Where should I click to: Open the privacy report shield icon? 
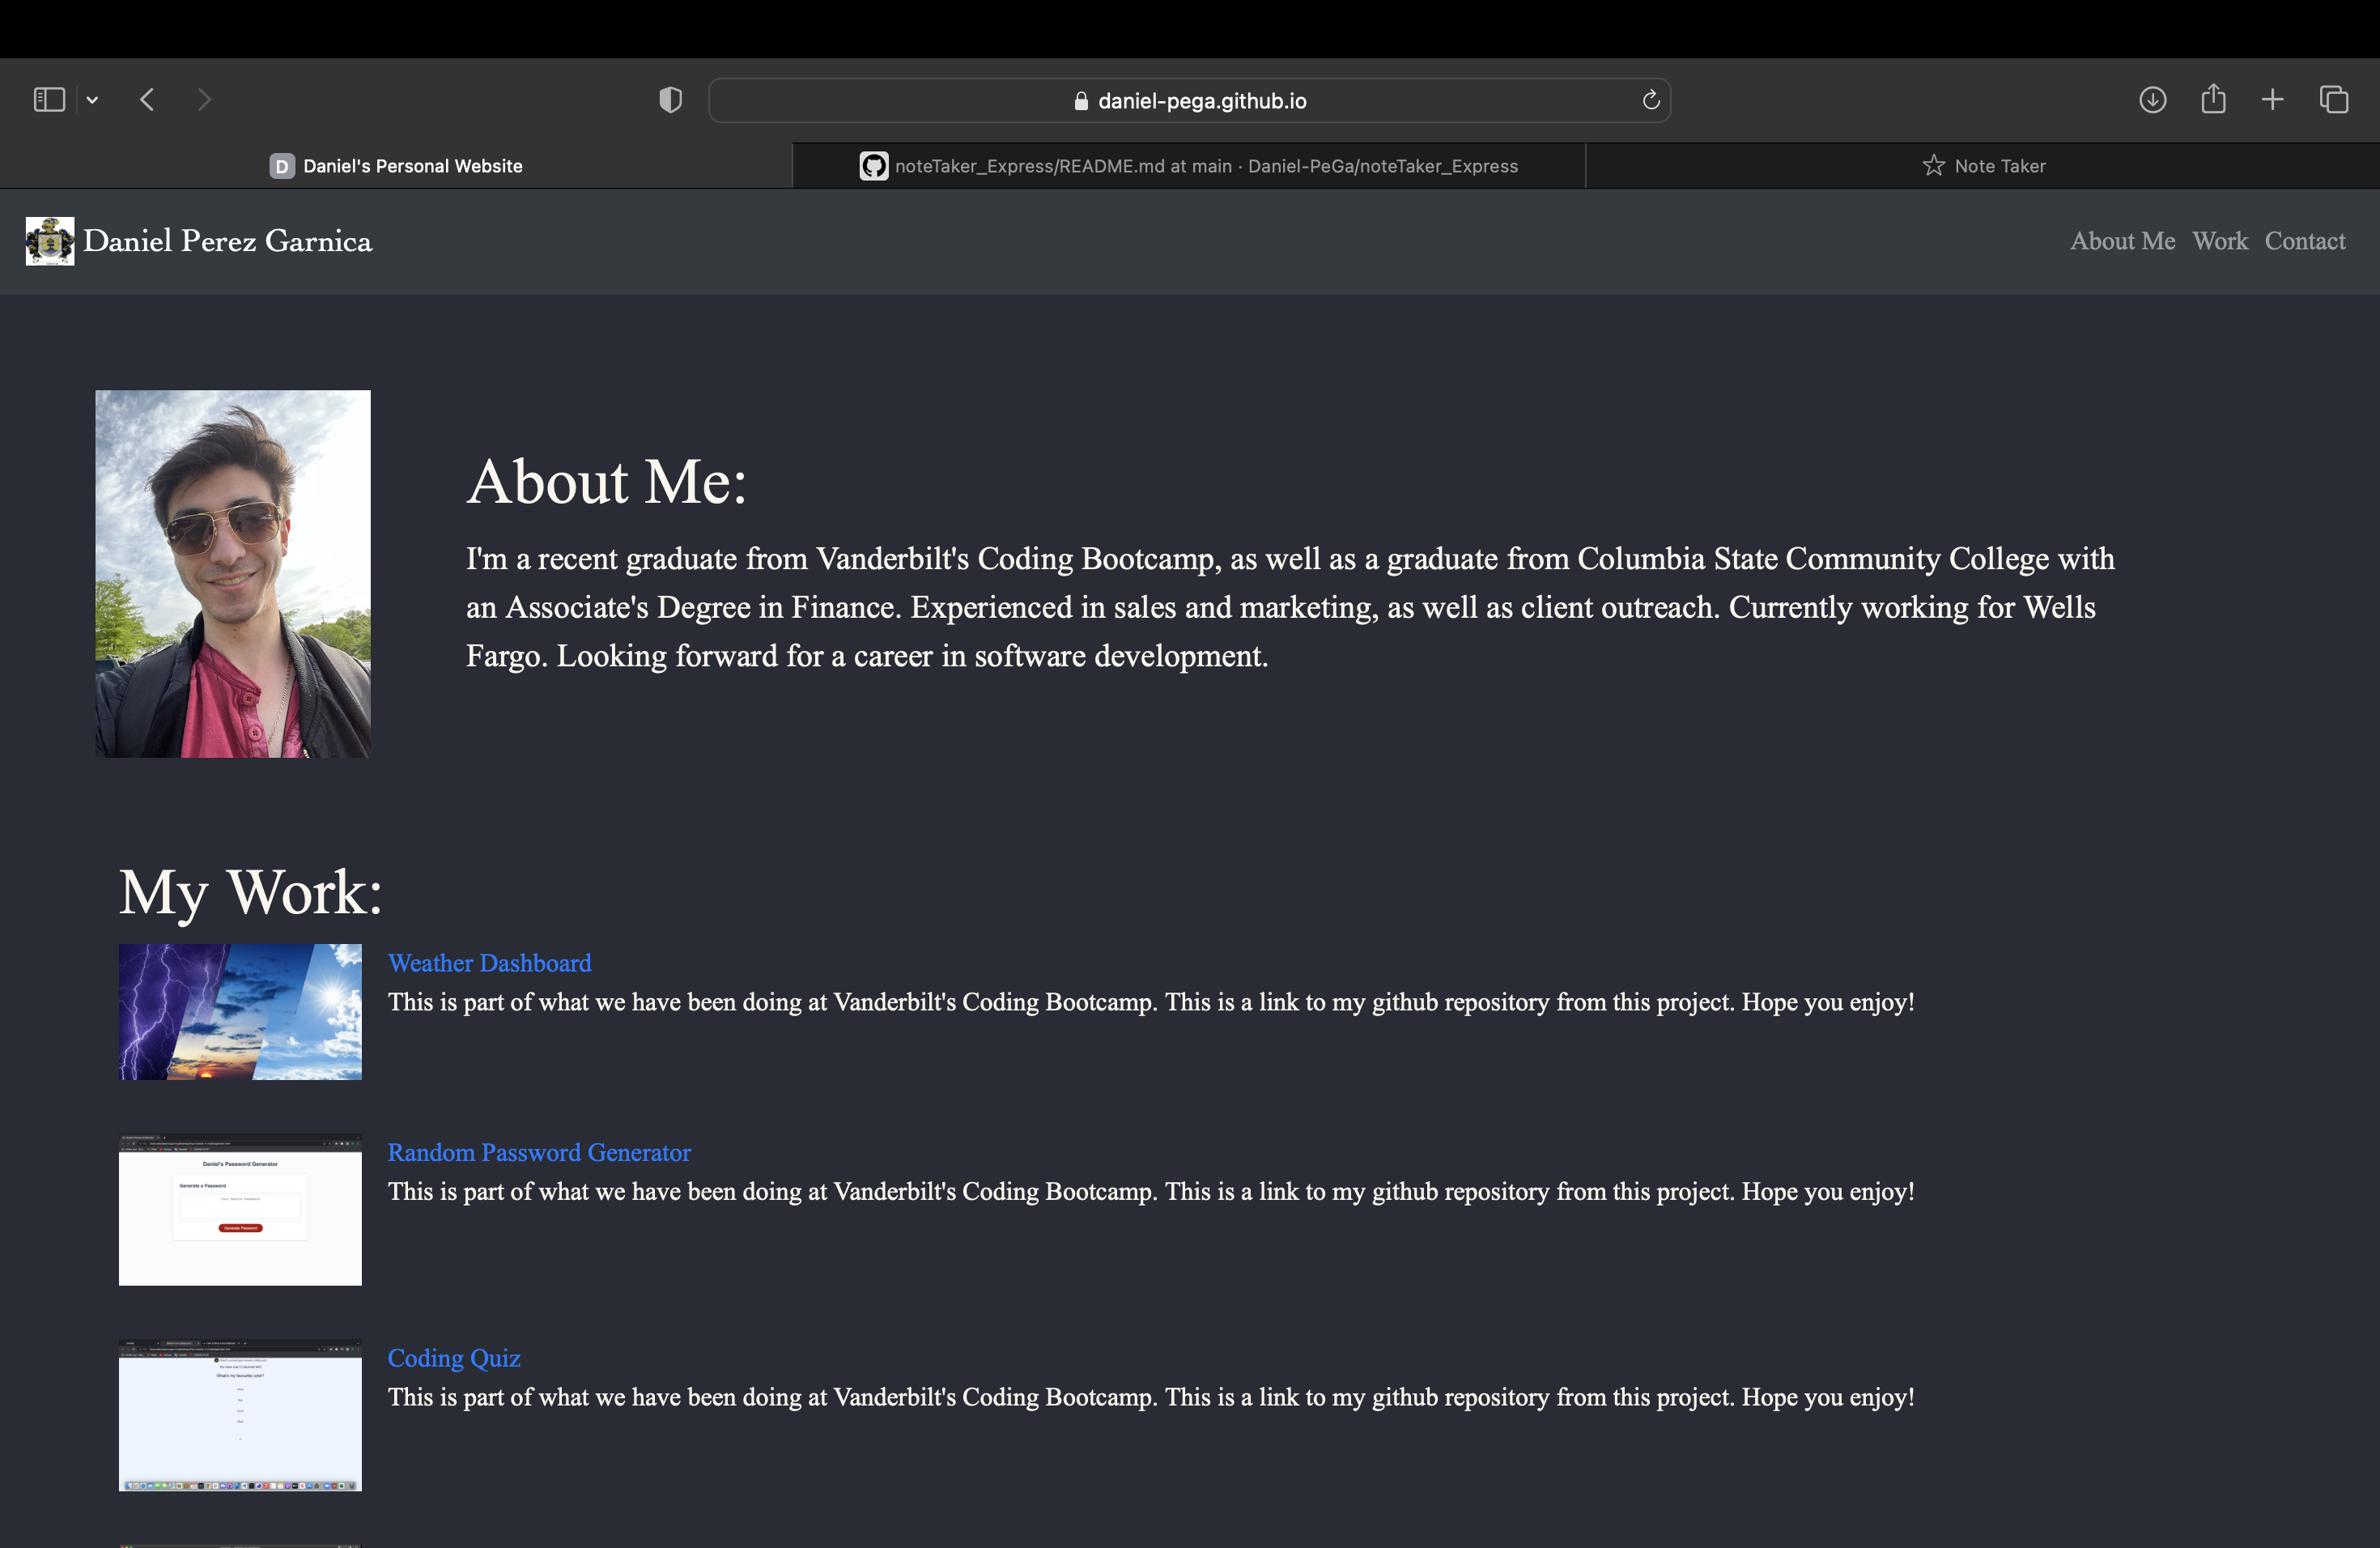click(x=670, y=100)
